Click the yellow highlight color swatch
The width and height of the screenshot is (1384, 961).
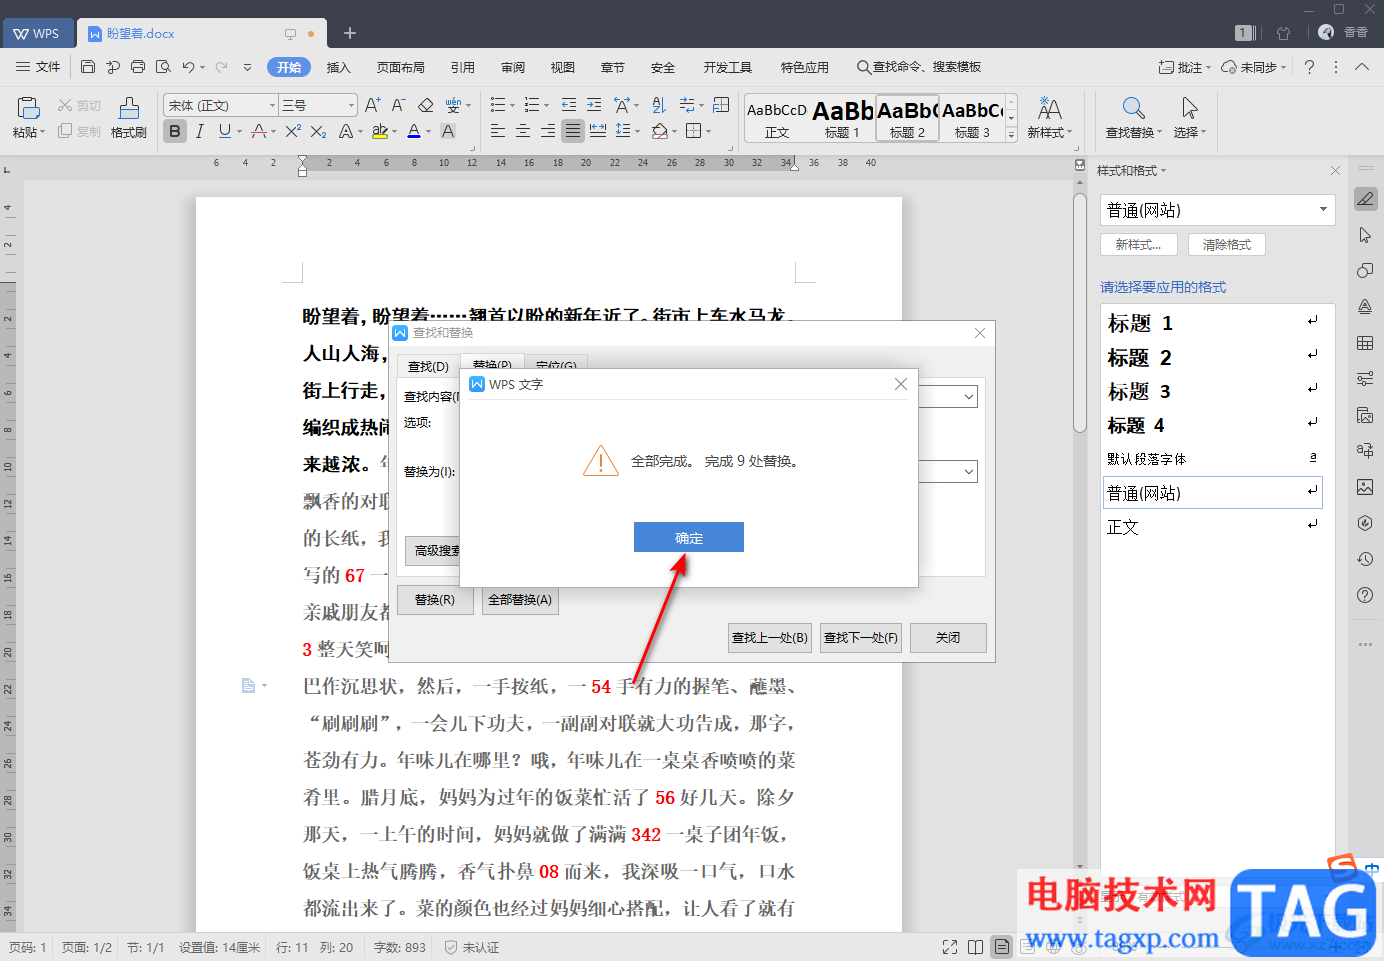coord(380,131)
